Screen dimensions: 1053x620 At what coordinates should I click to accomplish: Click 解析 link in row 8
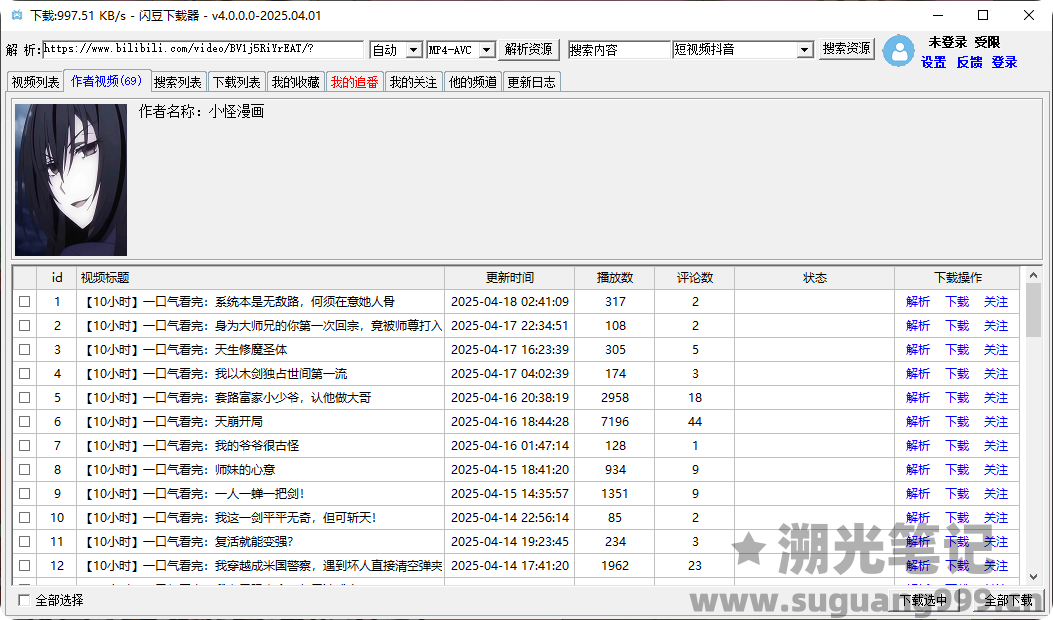pyautogui.click(x=918, y=470)
